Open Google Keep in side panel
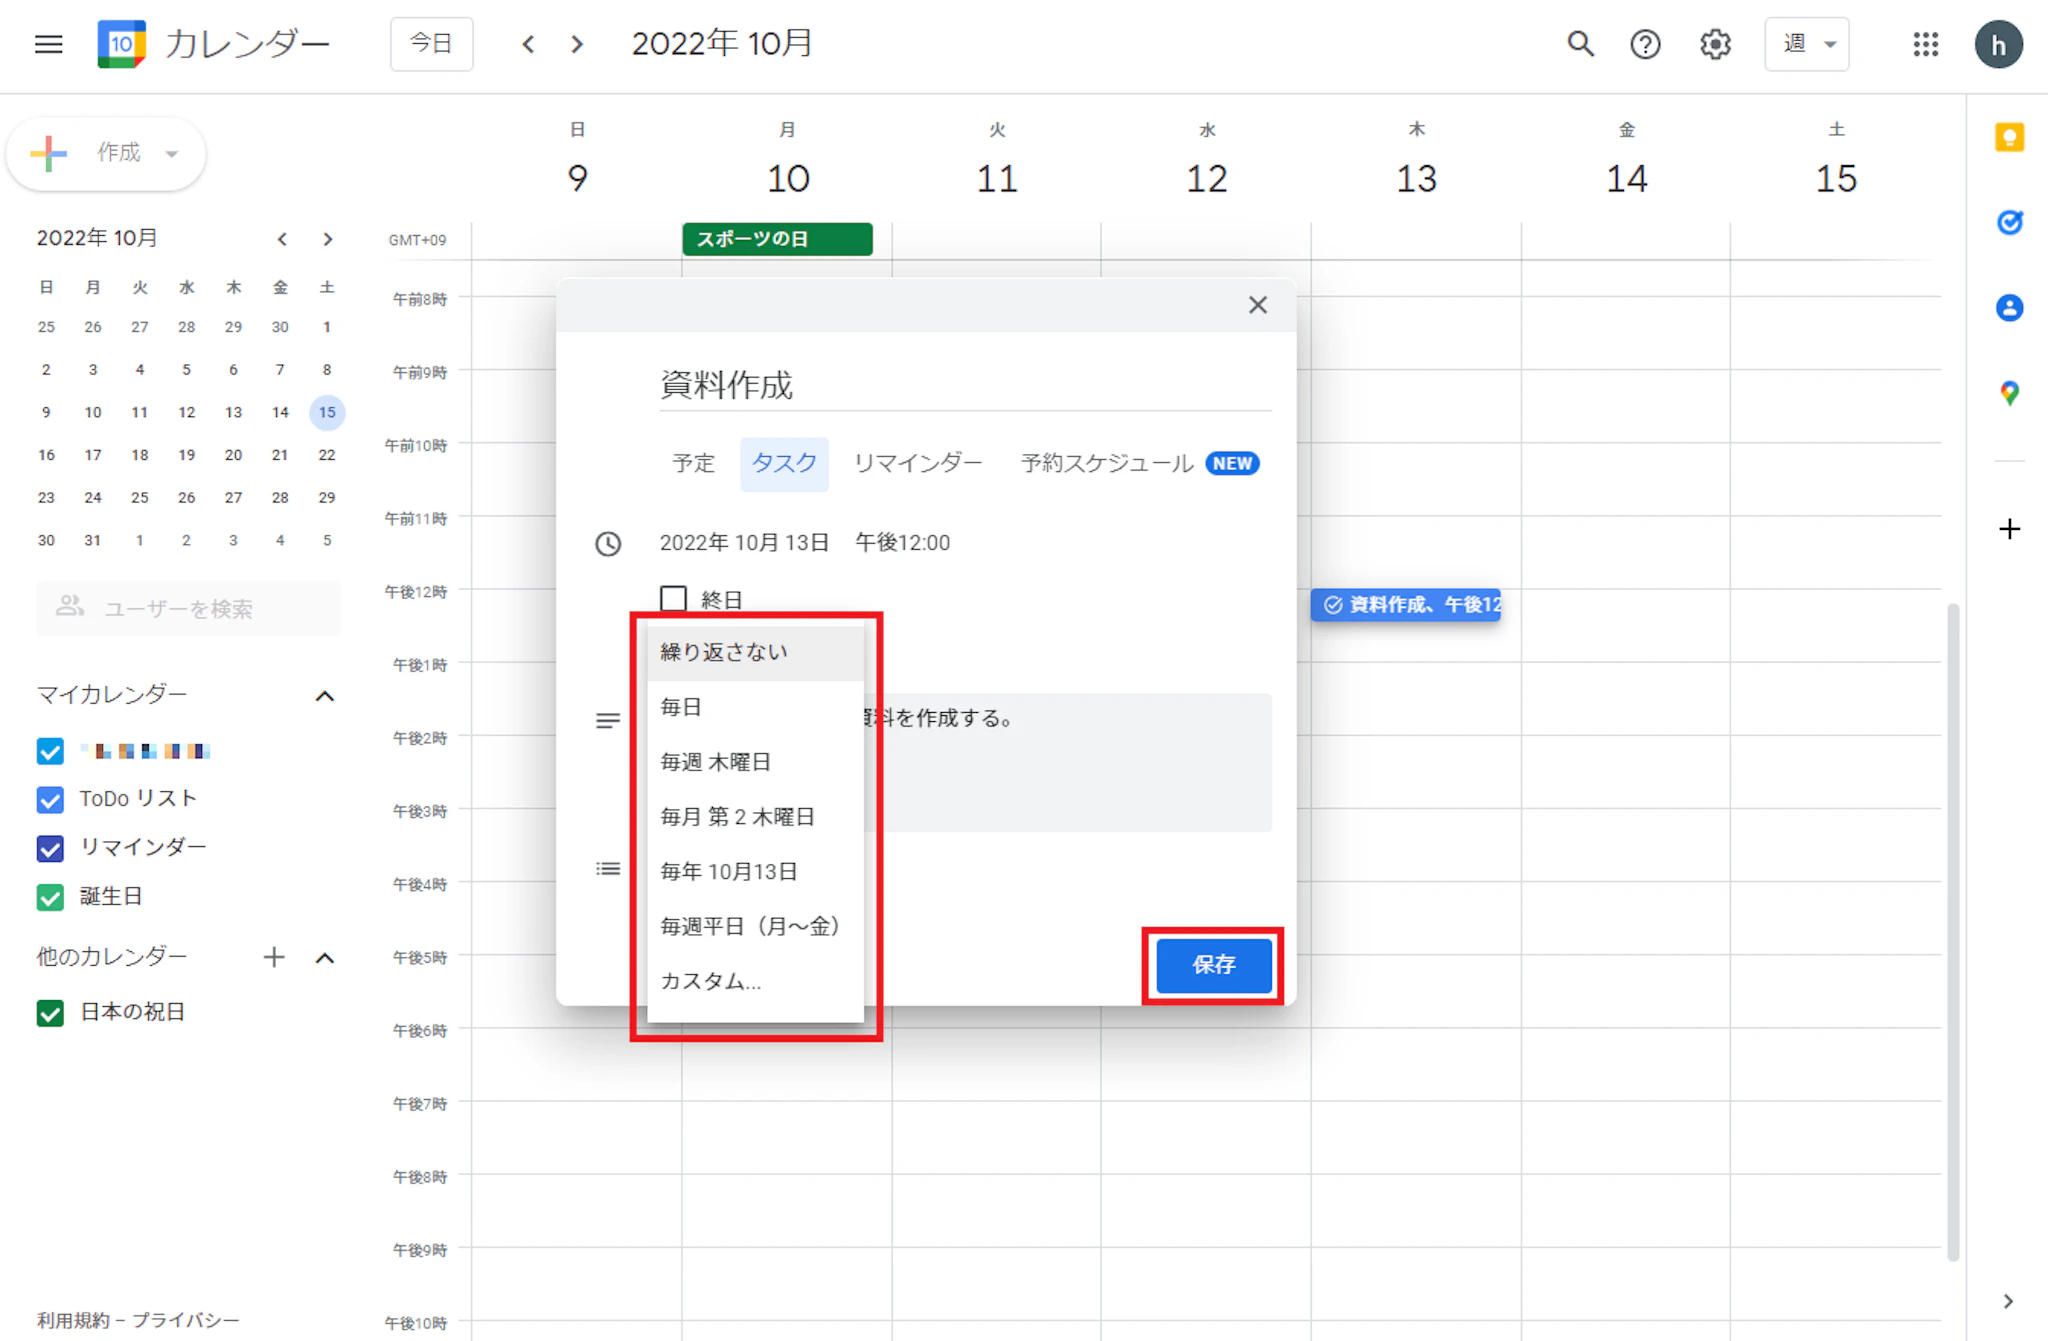2048x1341 pixels. [x=2009, y=137]
